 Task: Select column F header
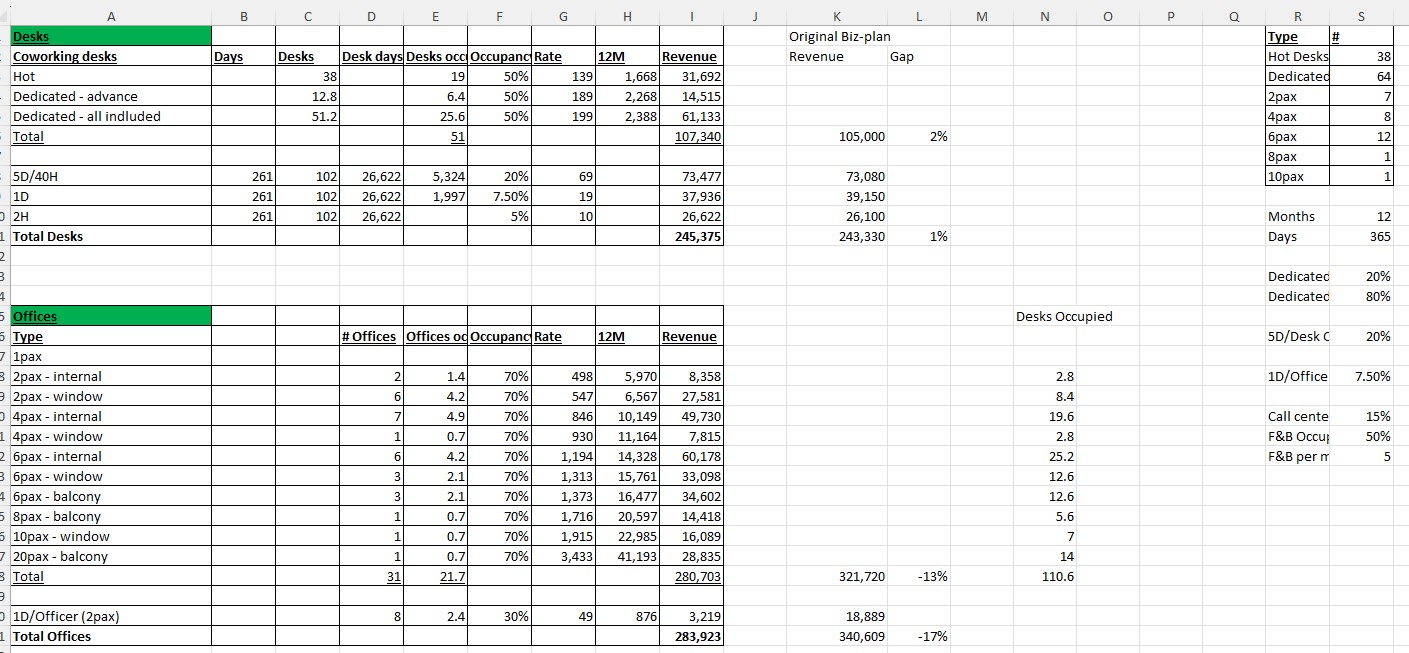click(499, 16)
